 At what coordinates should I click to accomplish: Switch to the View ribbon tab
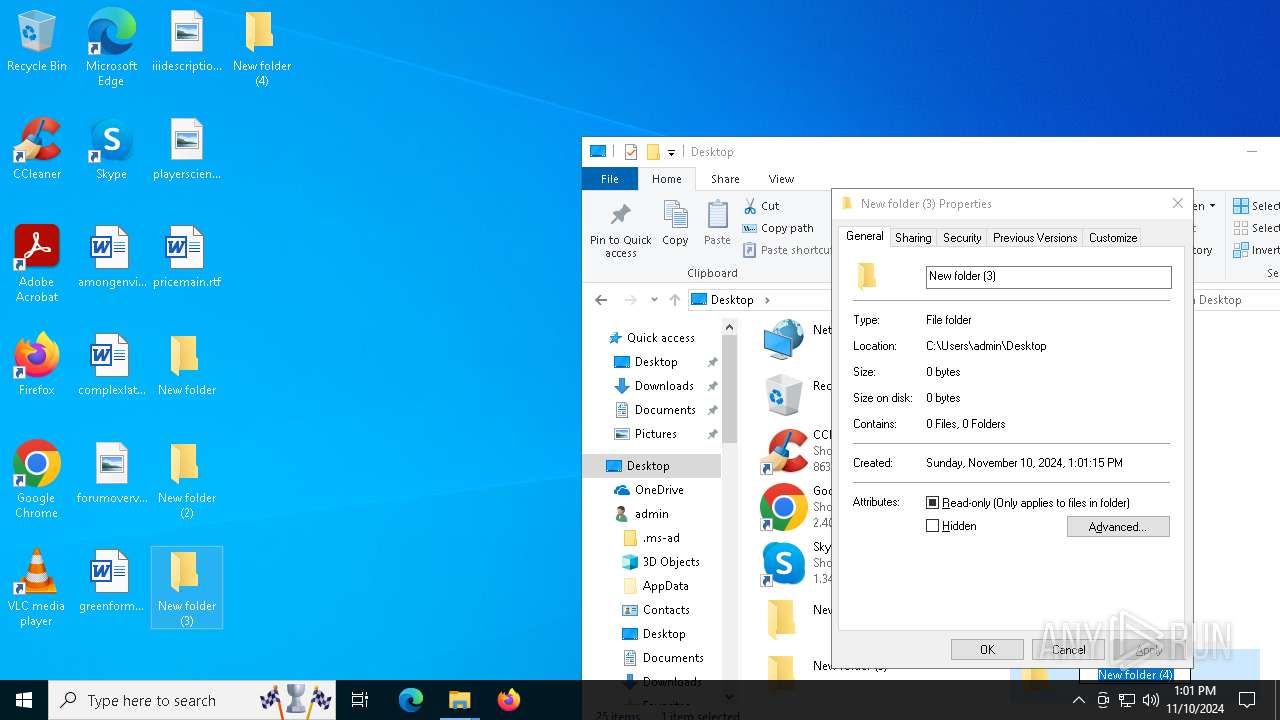(781, 179)
